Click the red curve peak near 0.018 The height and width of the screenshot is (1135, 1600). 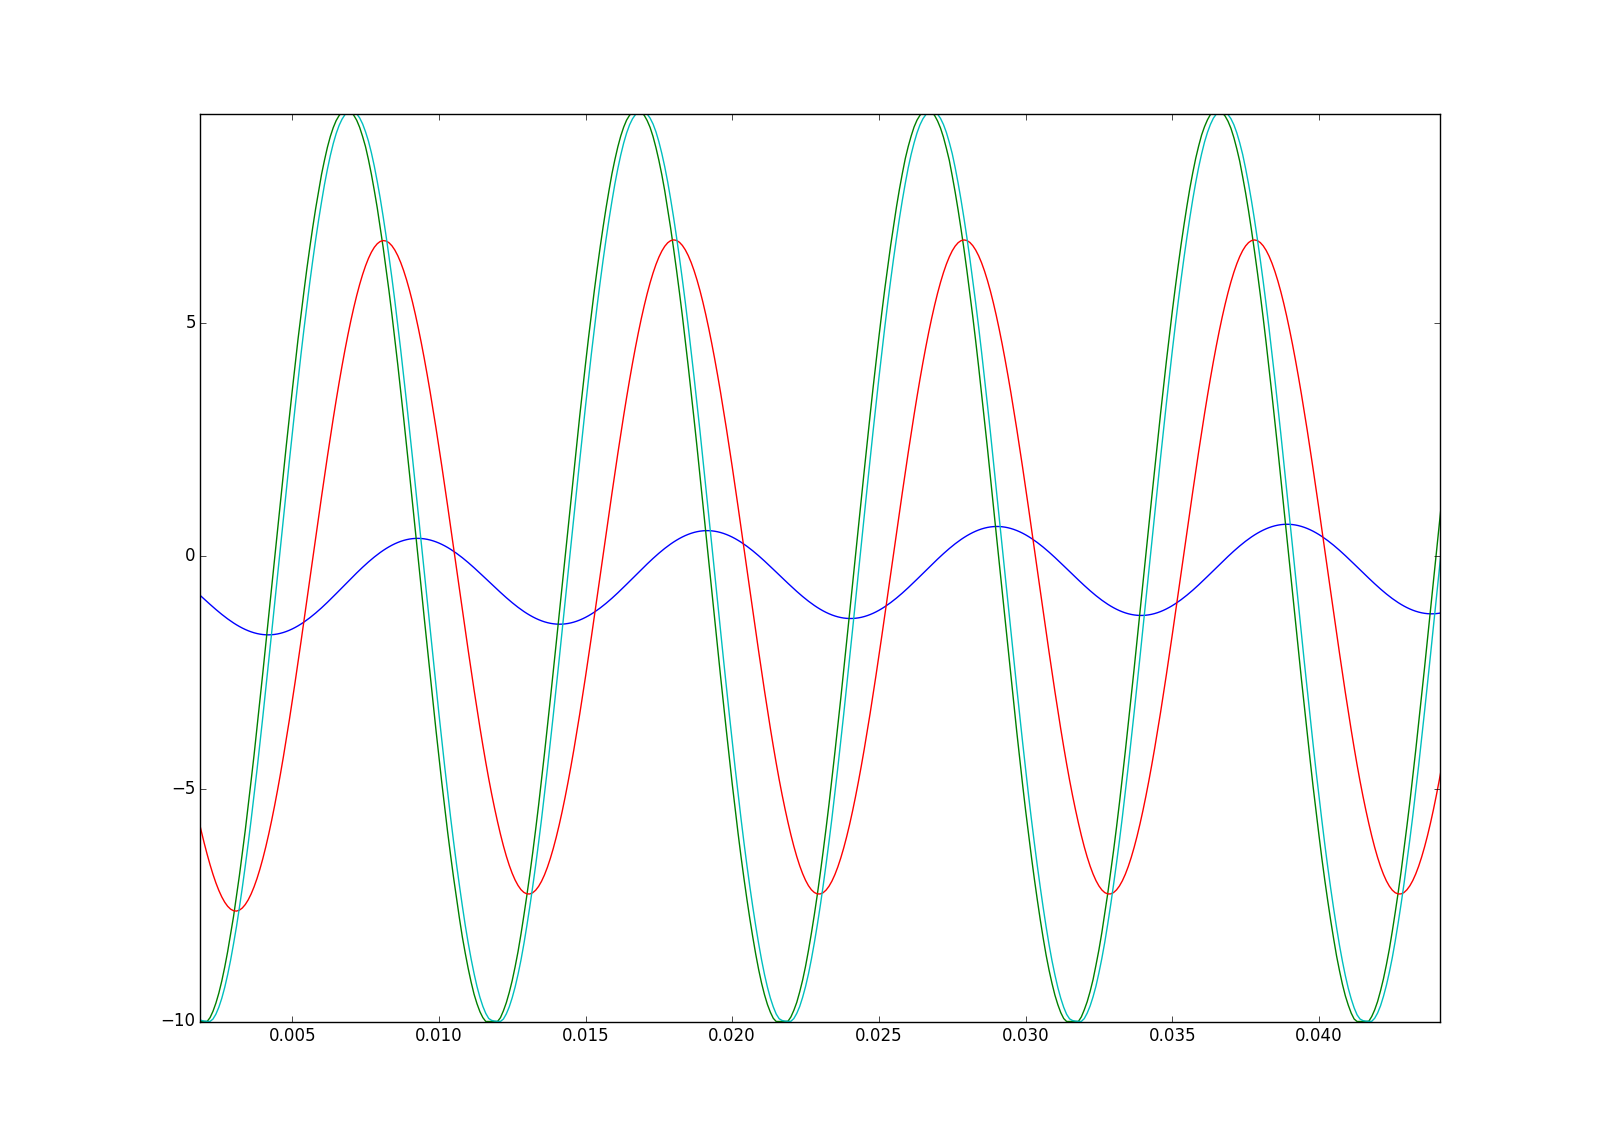[x=675, y=240]
